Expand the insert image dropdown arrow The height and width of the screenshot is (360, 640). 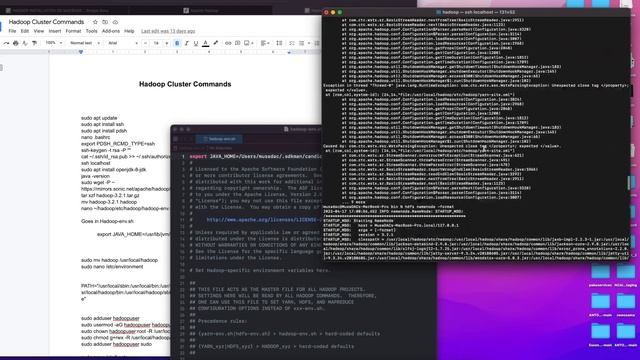(x=252, y=43)
